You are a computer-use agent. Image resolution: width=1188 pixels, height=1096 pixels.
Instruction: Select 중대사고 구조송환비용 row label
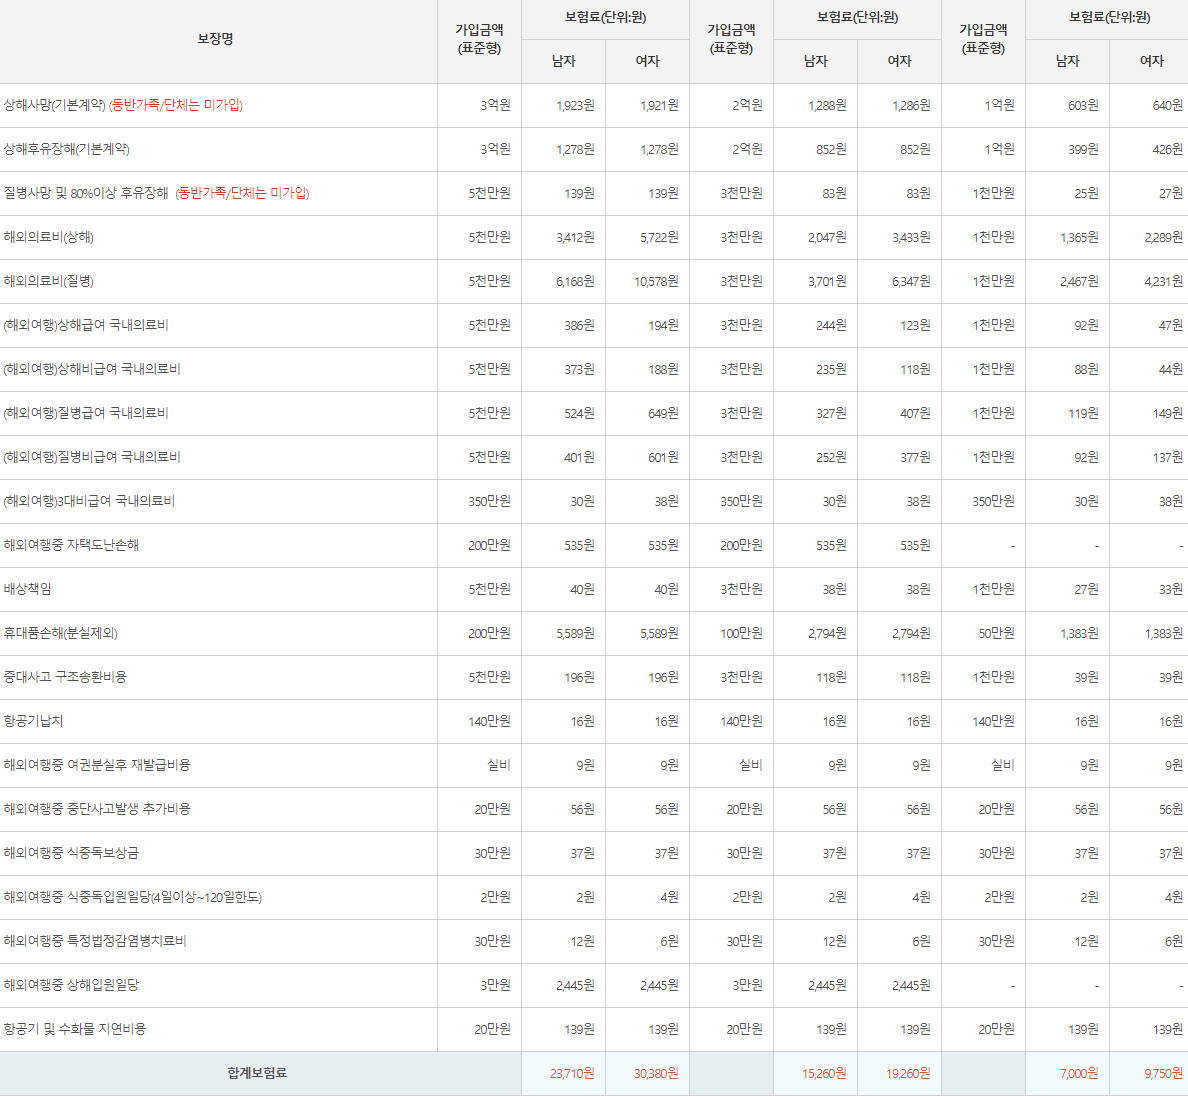tap(65, 676)
